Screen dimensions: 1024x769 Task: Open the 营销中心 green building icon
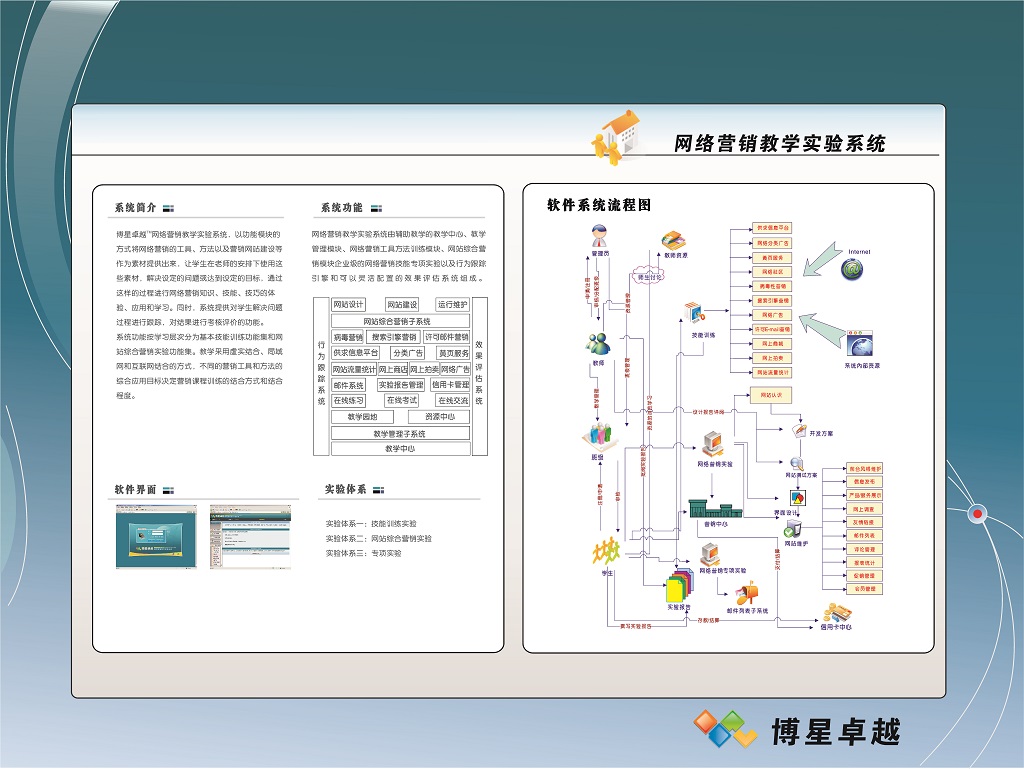[x=714, y=507]
